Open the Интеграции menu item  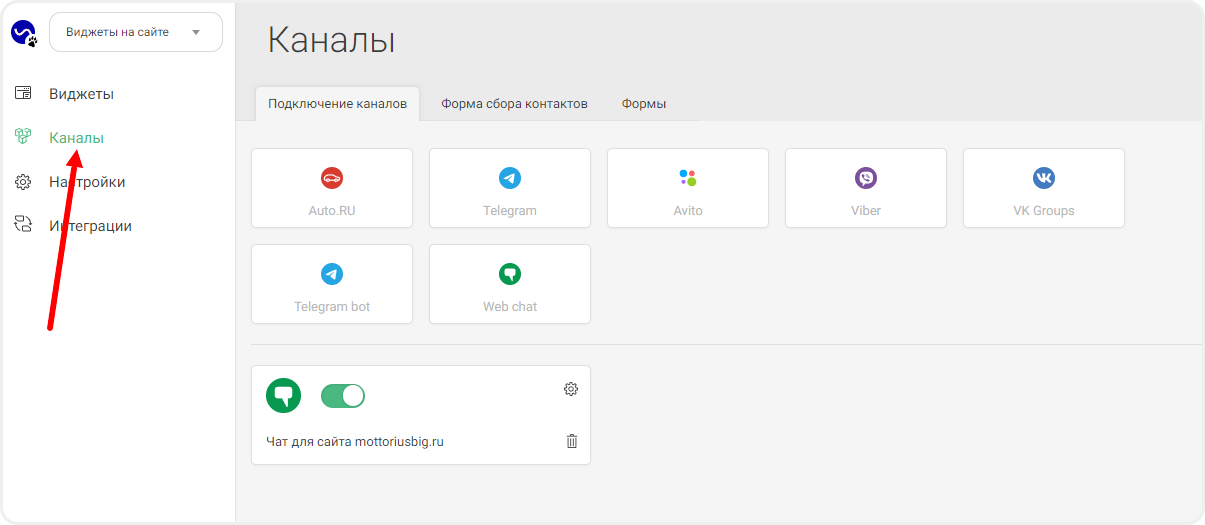tap(90, 226)
